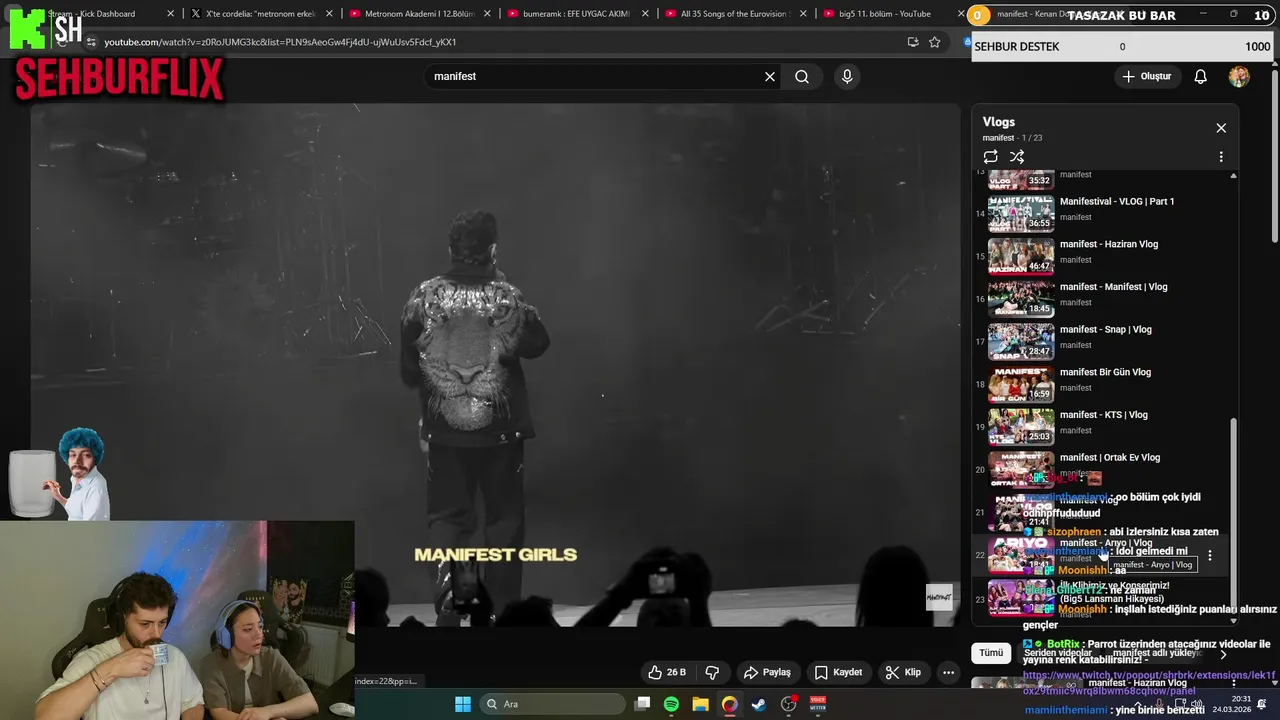Open Task View from the taskbar
This screenshot has width=1280, height=720.
click(643, 704)
